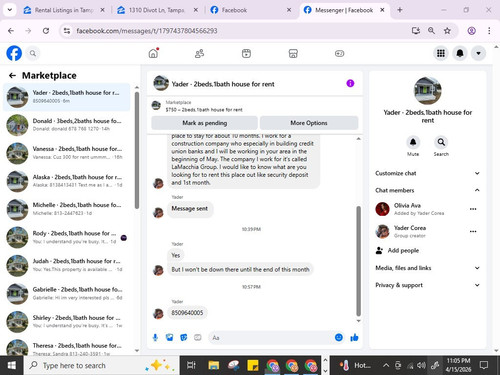Reload the page
The image size is (500, 375).
click(x=46, y=31)
